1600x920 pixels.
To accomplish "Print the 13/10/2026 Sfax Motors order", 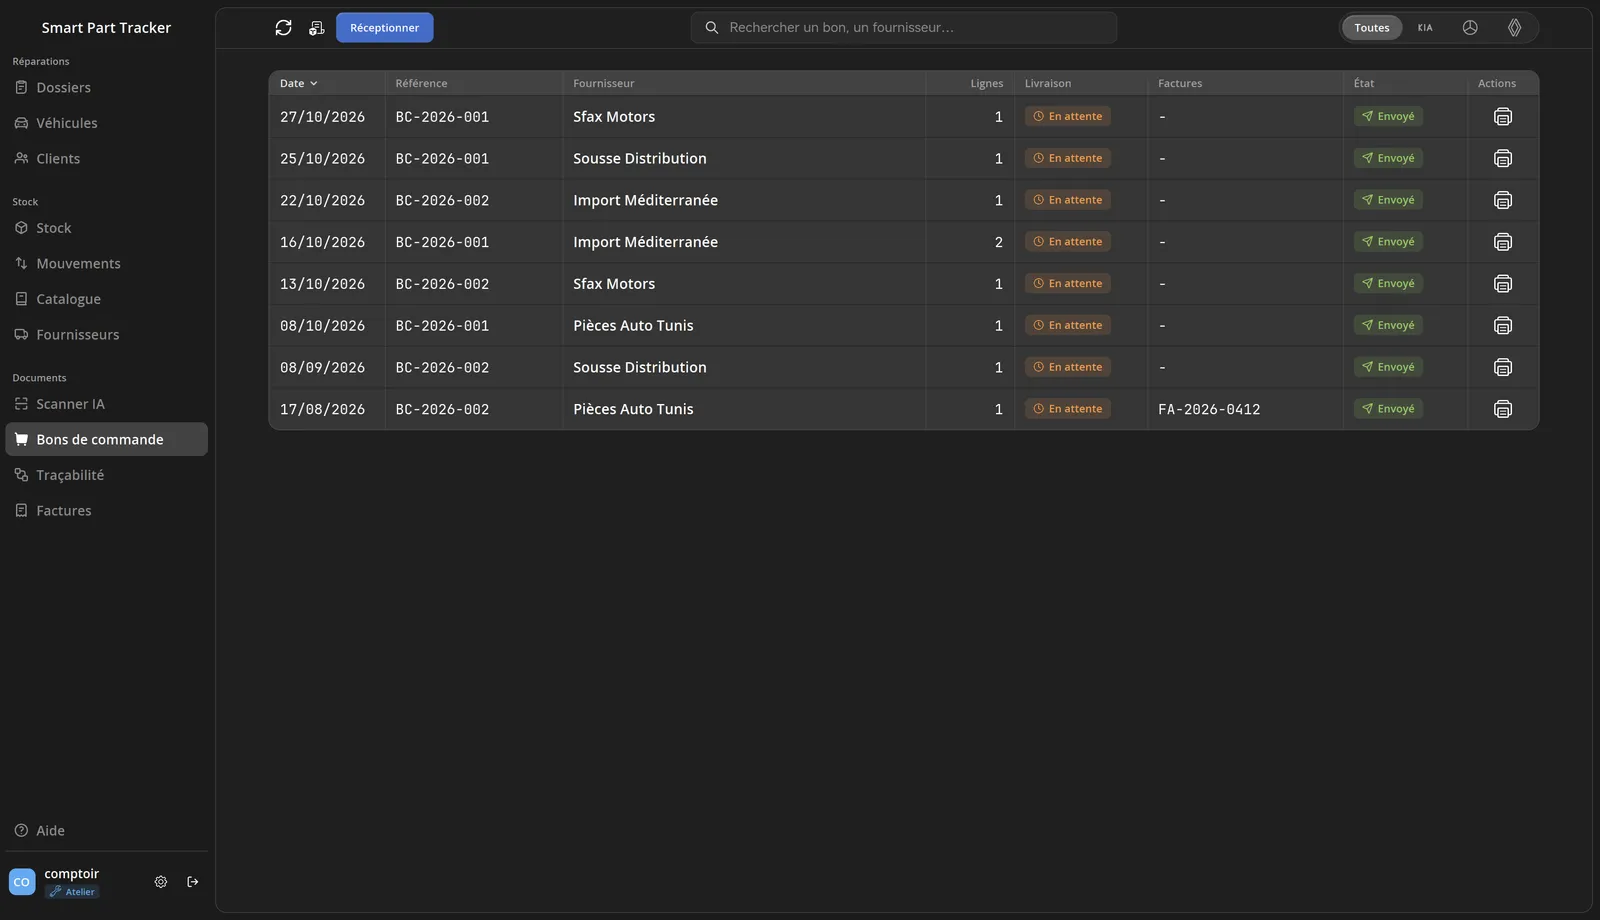I will tap(1502, 284).
